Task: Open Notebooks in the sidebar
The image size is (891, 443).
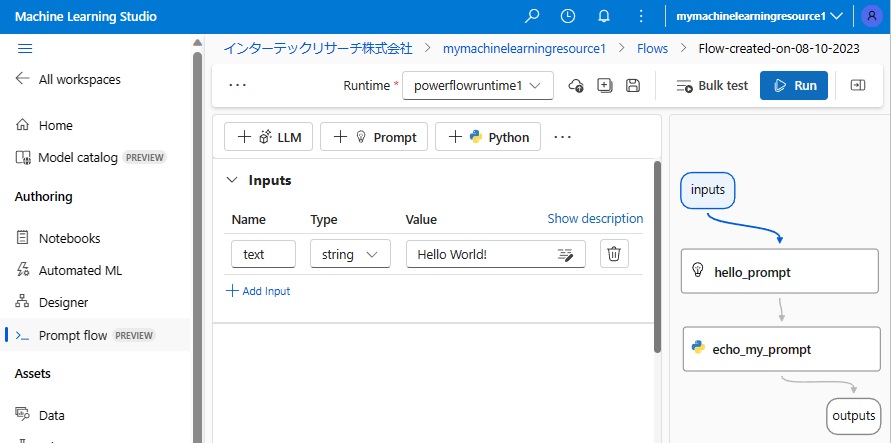Action: pyautogui.click(x=69, y=238)
